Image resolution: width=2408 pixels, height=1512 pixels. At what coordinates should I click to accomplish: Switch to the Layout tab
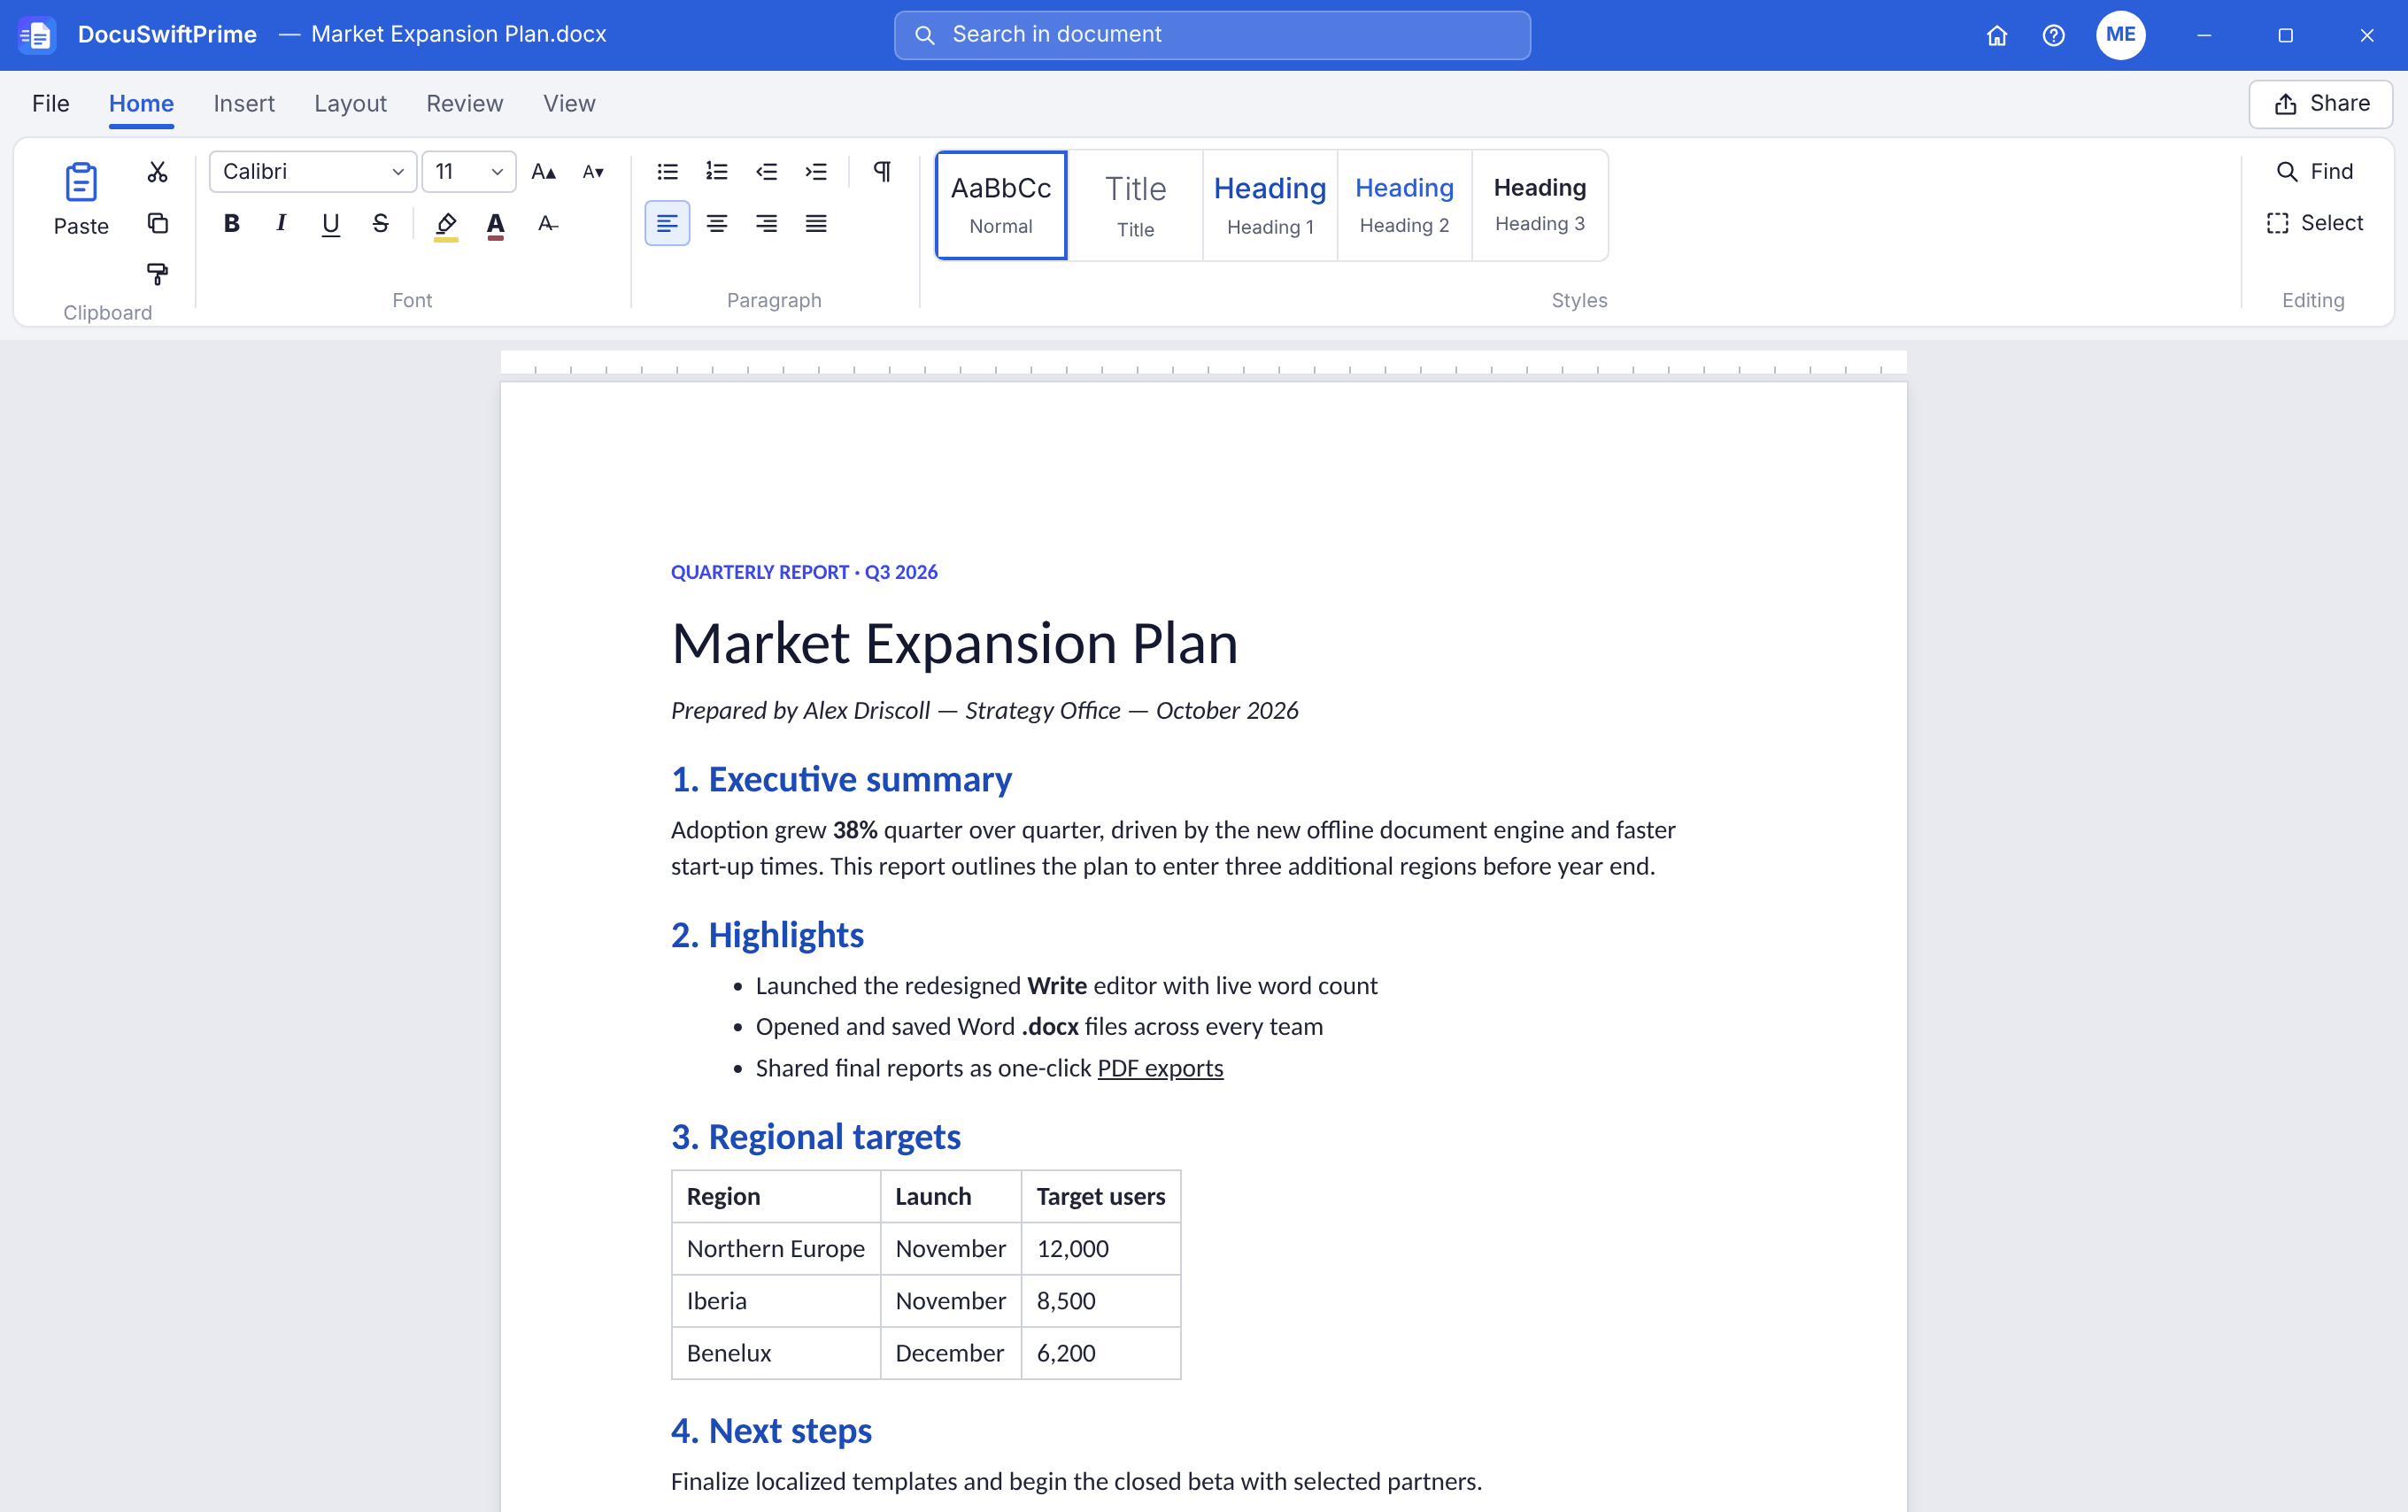point(350,103)
